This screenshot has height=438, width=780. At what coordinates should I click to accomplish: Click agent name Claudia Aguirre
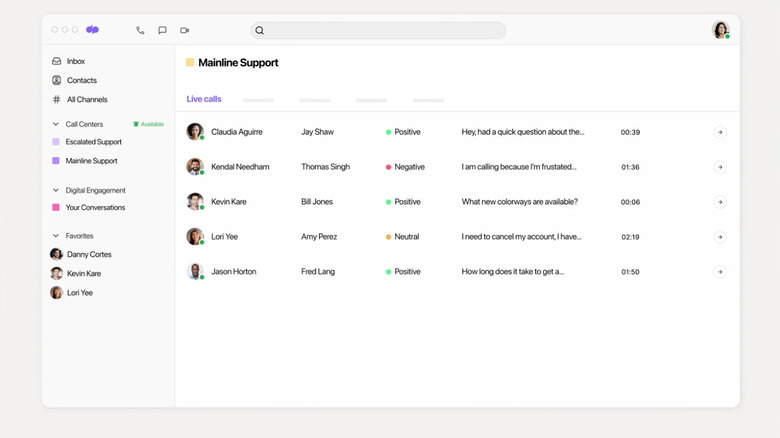237,132
